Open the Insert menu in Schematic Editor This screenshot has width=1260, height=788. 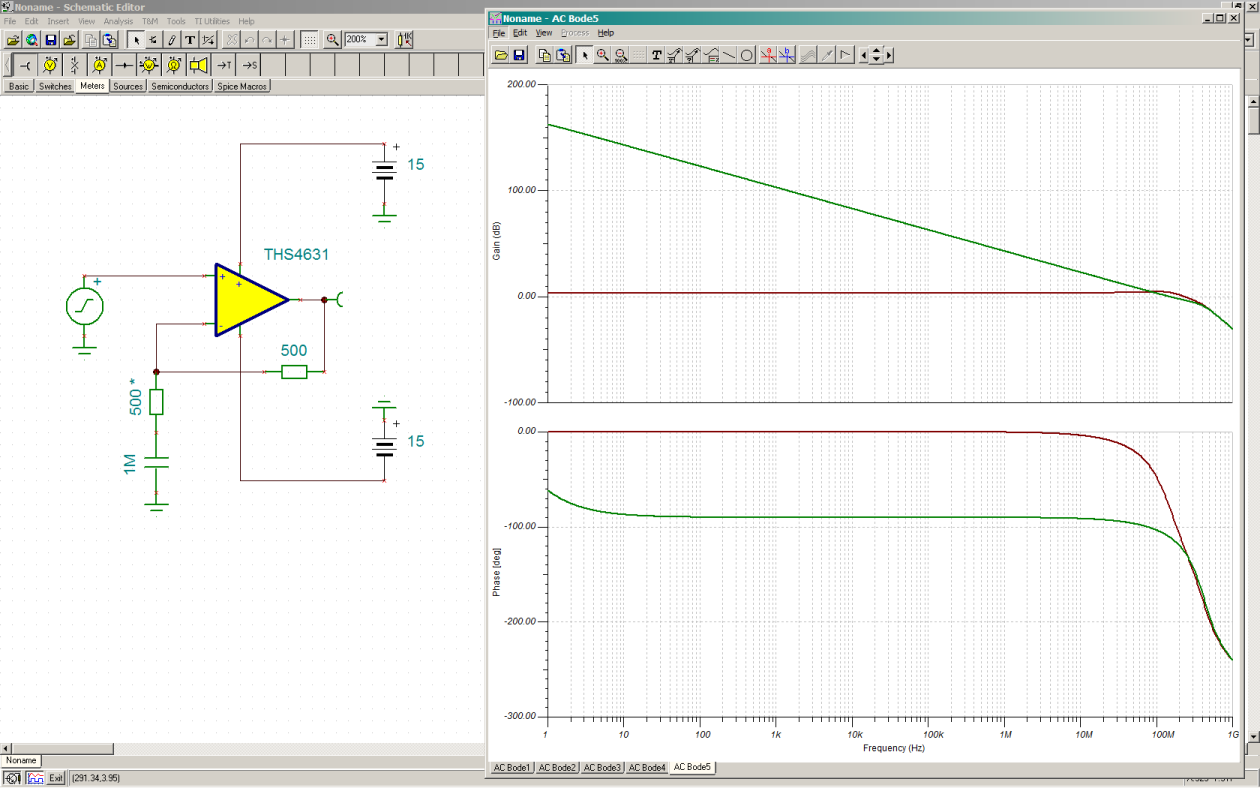click(x=58, y=21)
